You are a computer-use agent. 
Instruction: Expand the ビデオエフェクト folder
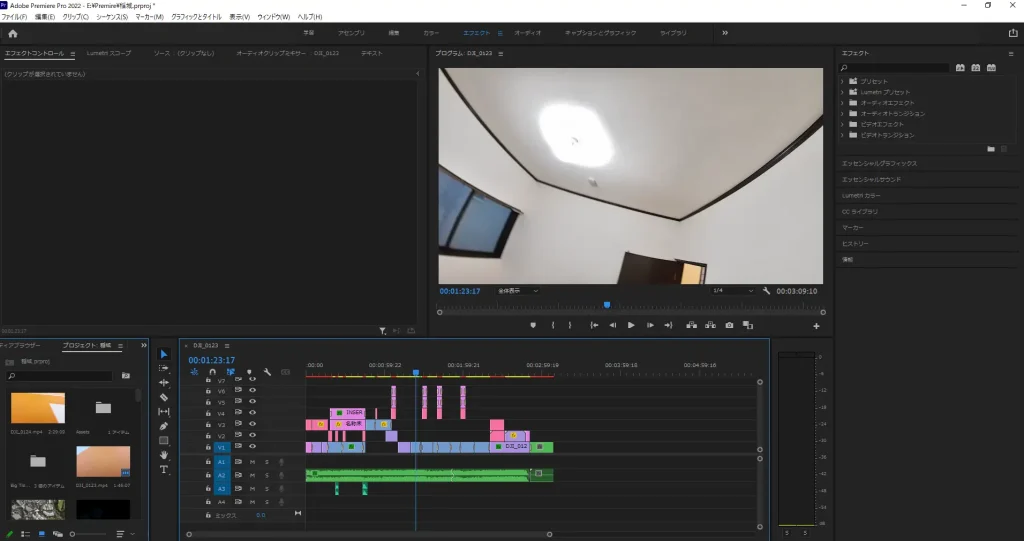tap(842, 124)
